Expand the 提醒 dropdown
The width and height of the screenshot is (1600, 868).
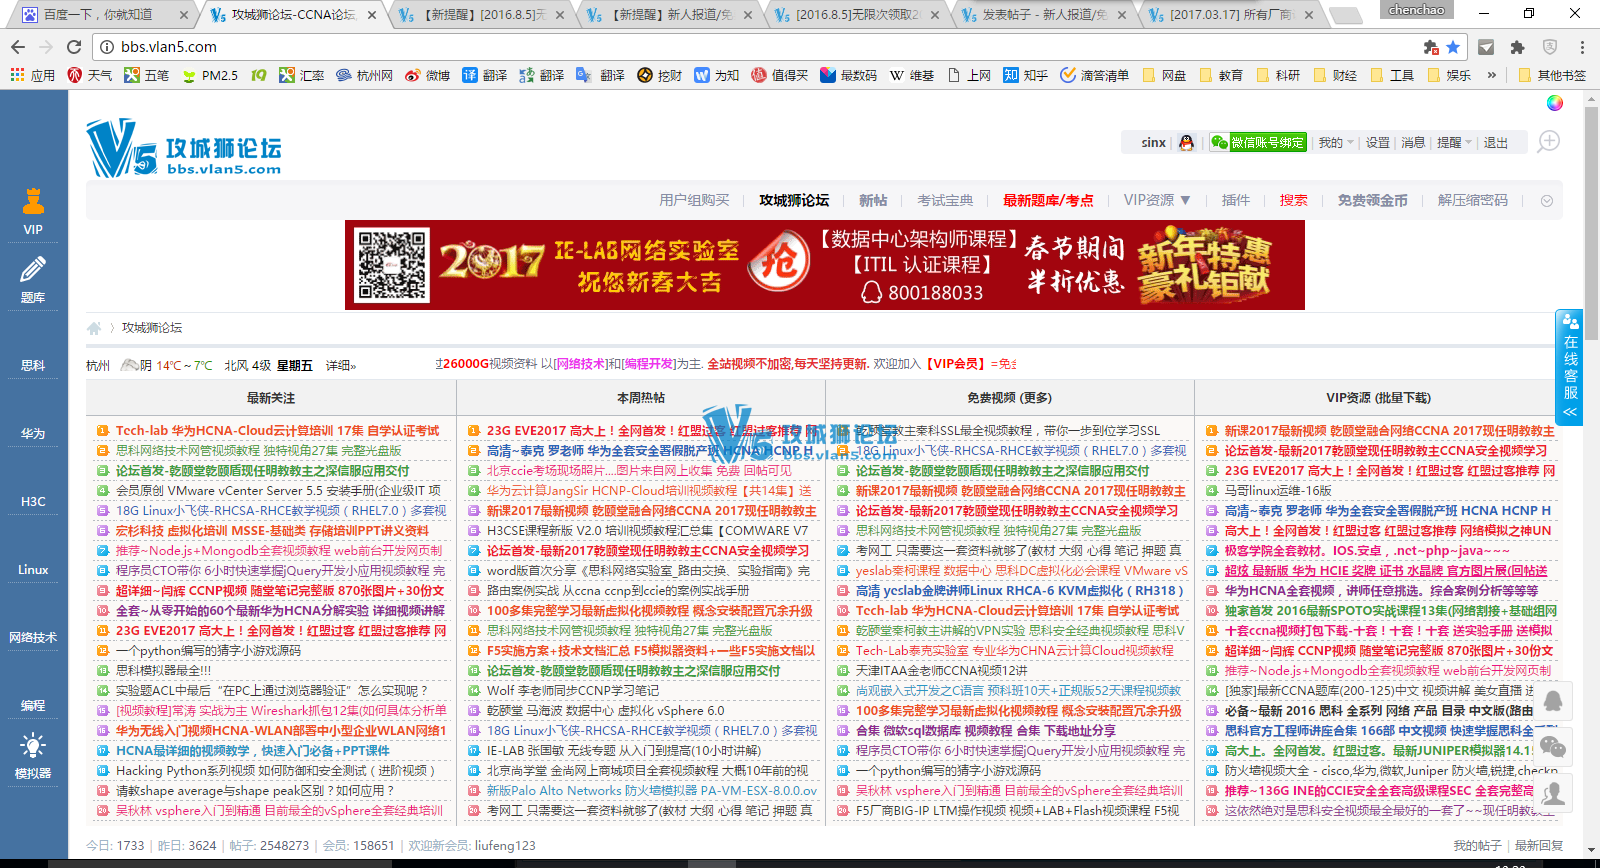coord(1454,143)
